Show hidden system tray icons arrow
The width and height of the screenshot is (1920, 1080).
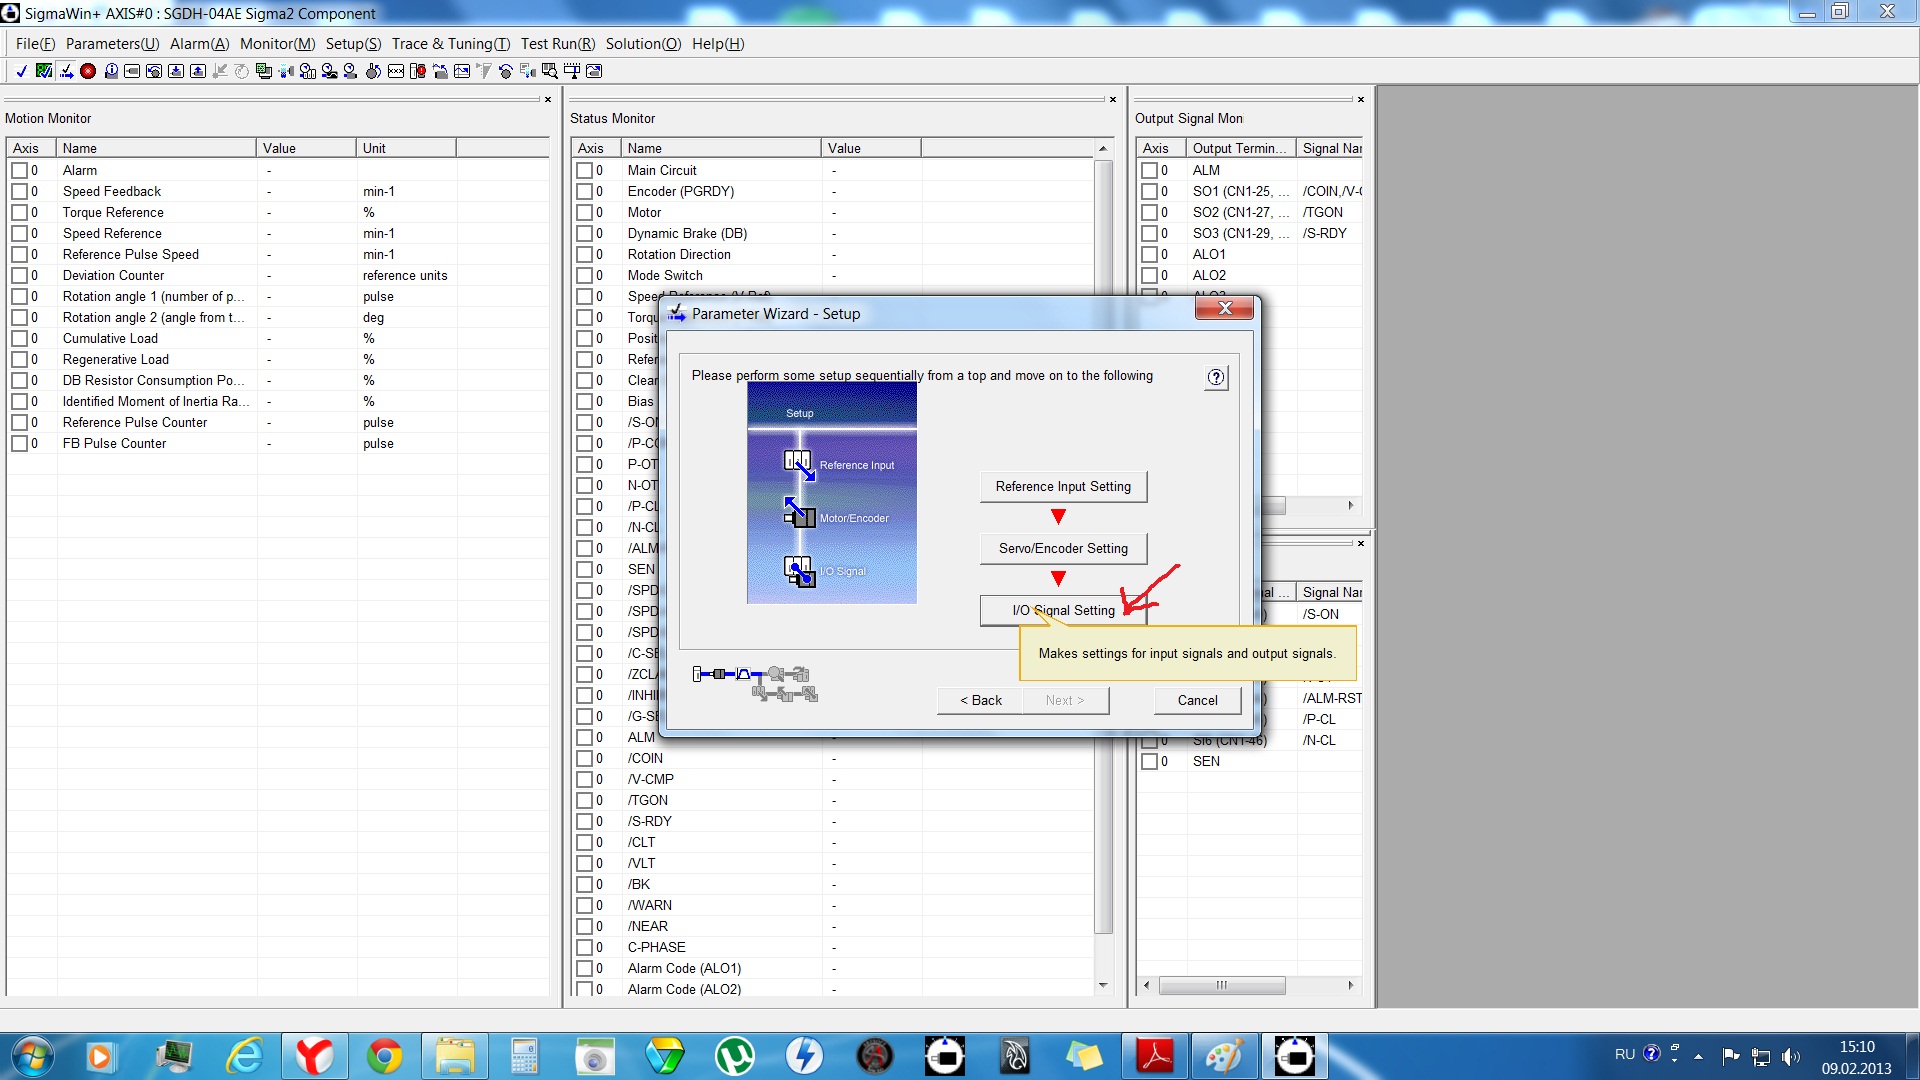pyautogui.click(x=1698, y=1056)
